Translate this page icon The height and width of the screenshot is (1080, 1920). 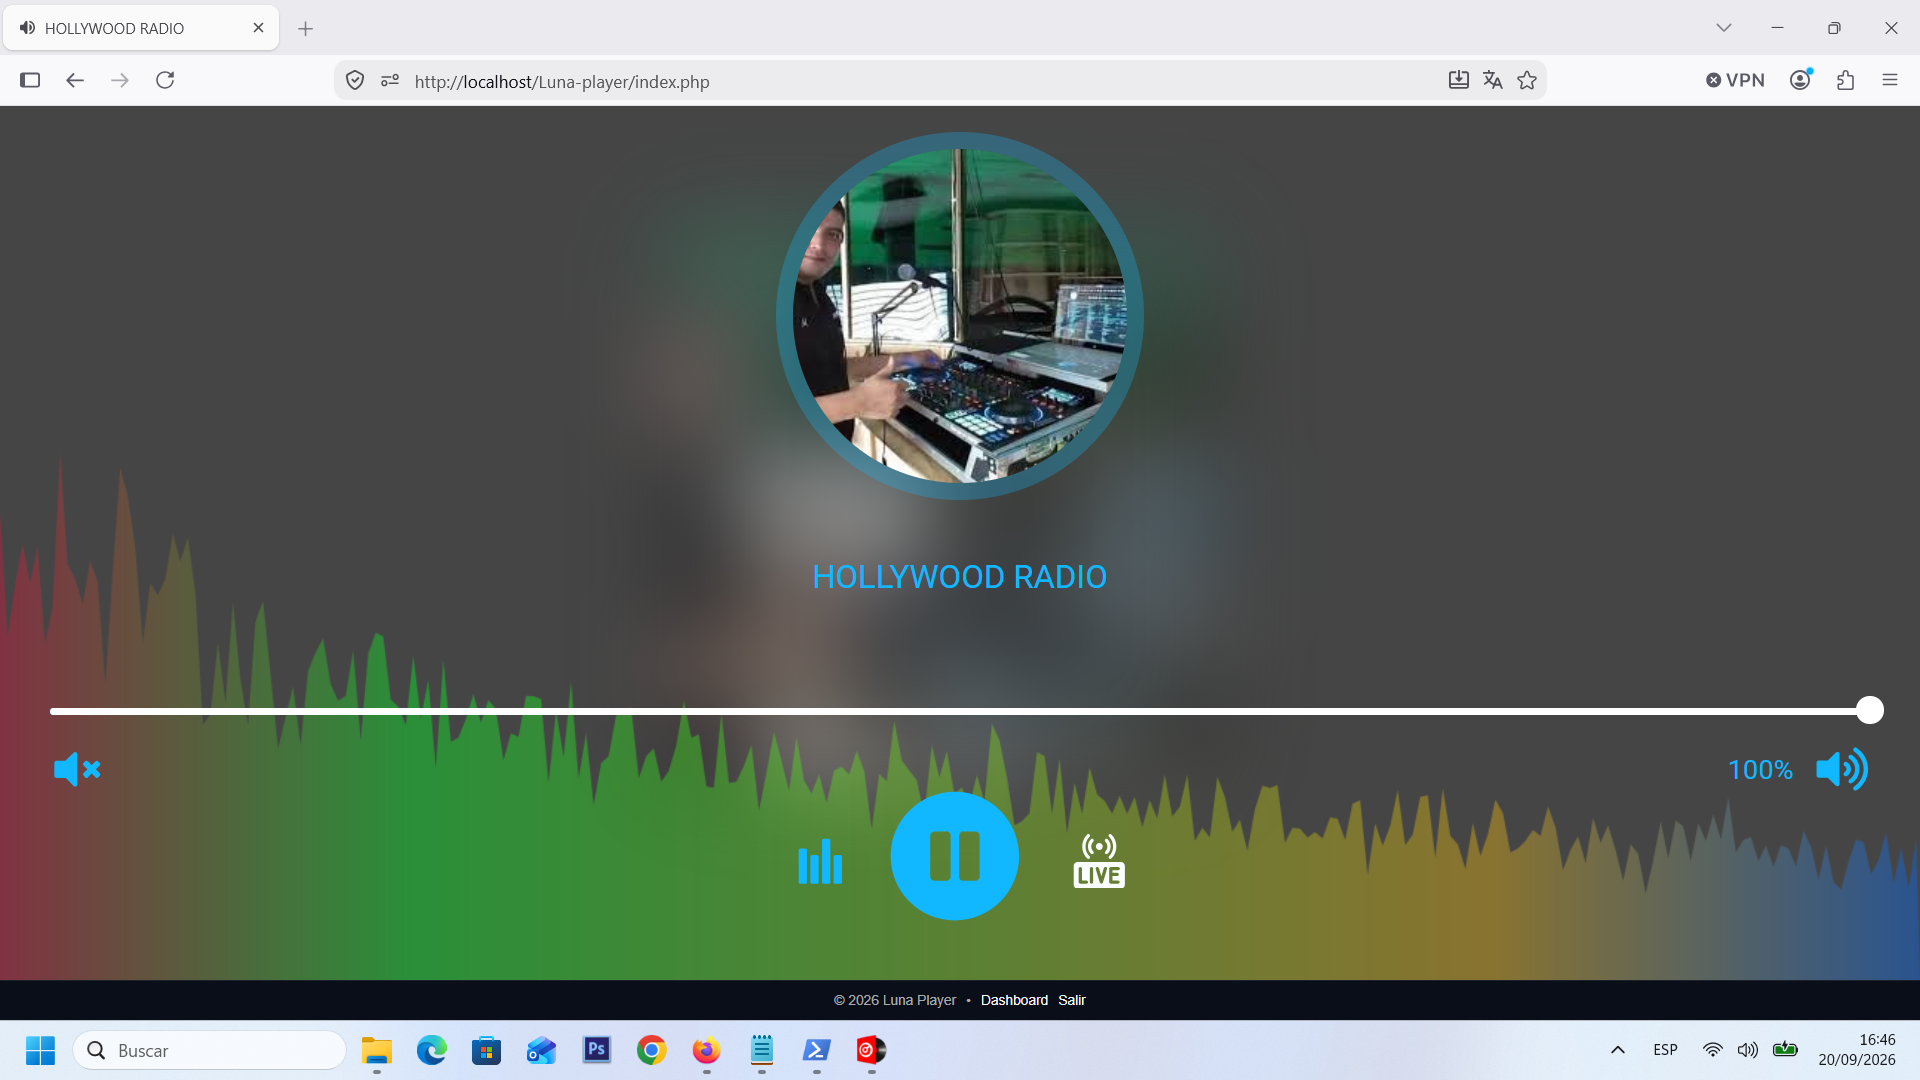coord(1493,80)
